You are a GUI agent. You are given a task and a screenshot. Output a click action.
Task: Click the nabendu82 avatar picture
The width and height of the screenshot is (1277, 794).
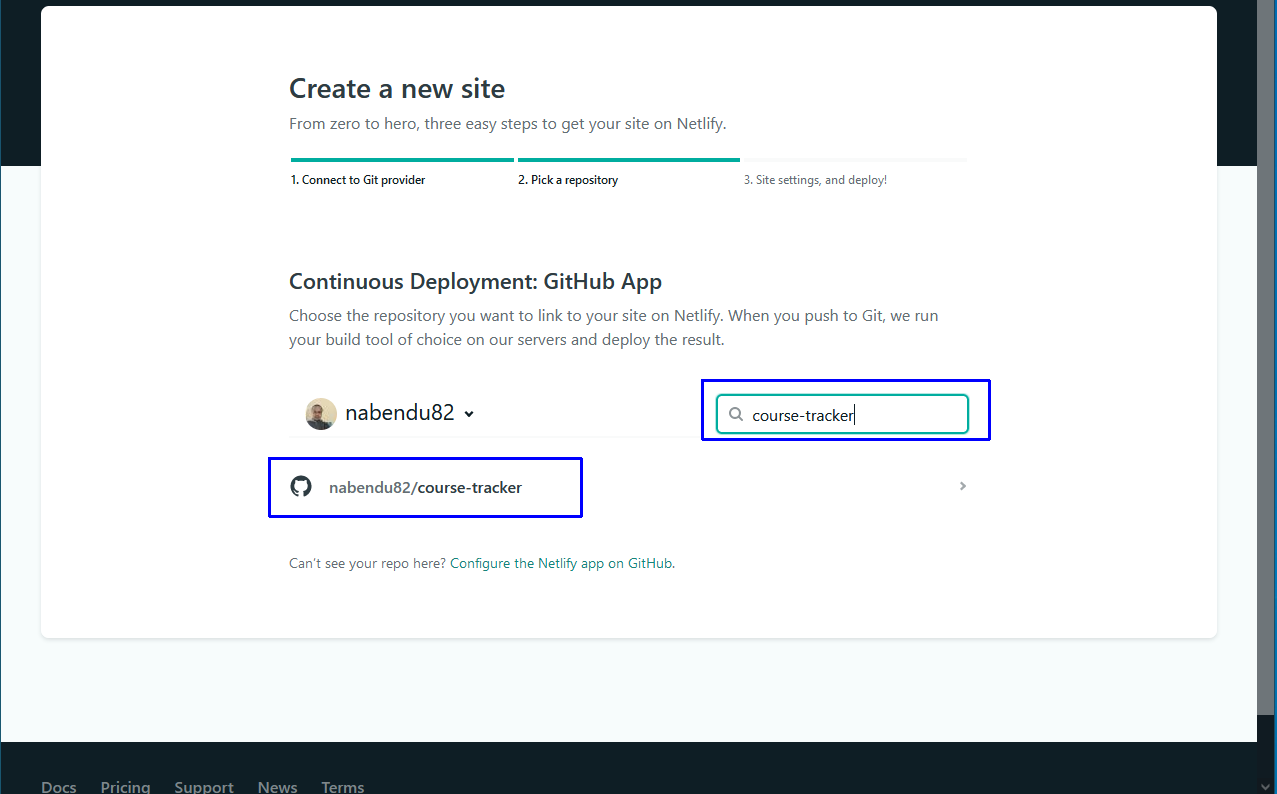tap(321, 413)
